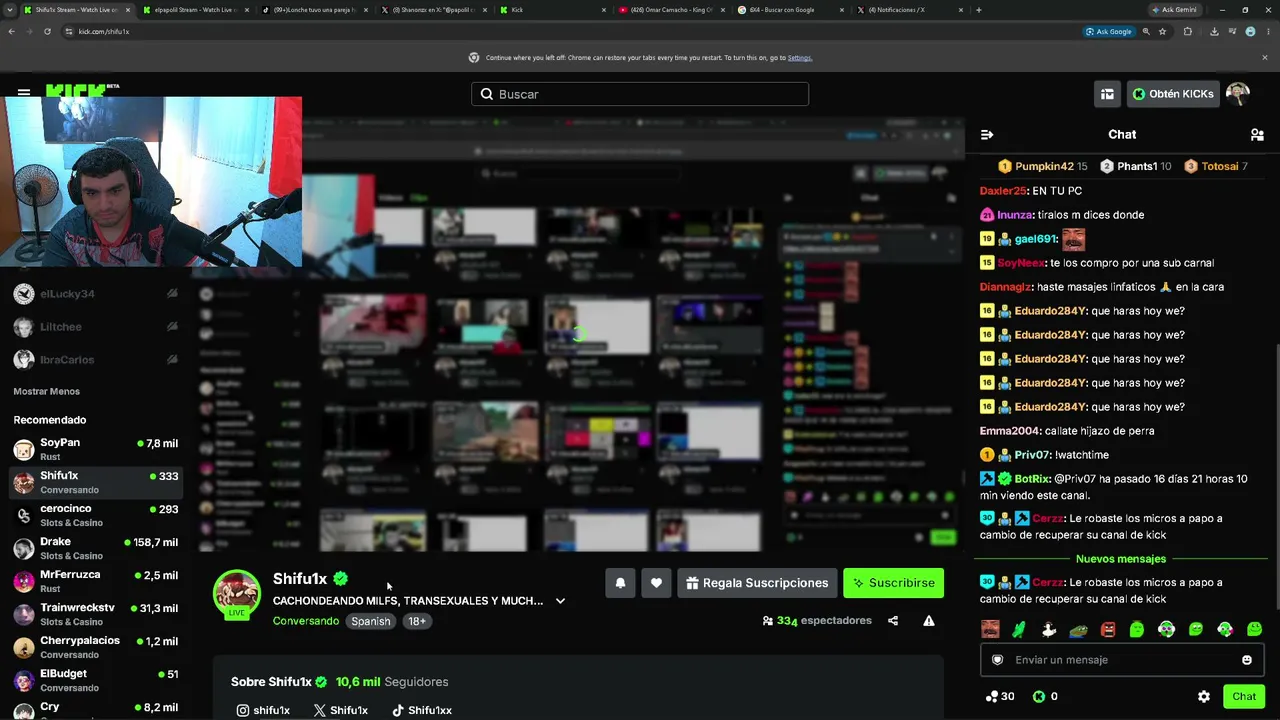1280x720 pixels.
Task: Switch to the Omar Camacho YouTube tab
Action: 670,10
